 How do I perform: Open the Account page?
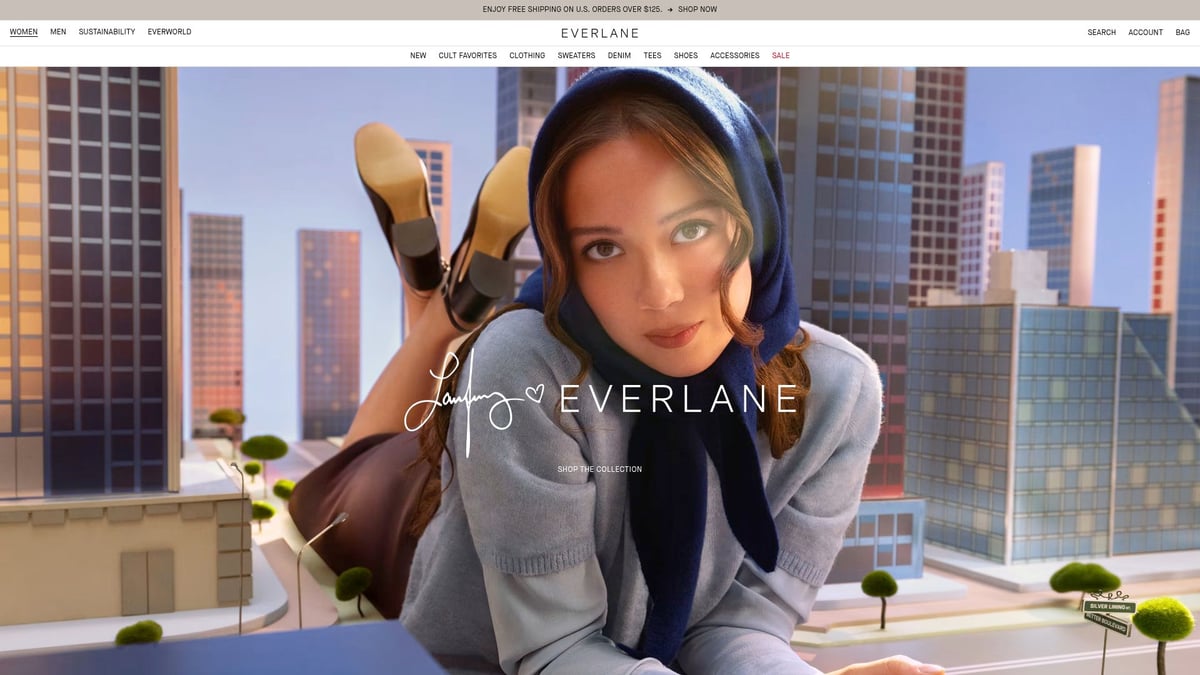pyautogui.click(x=1145, y=33)
